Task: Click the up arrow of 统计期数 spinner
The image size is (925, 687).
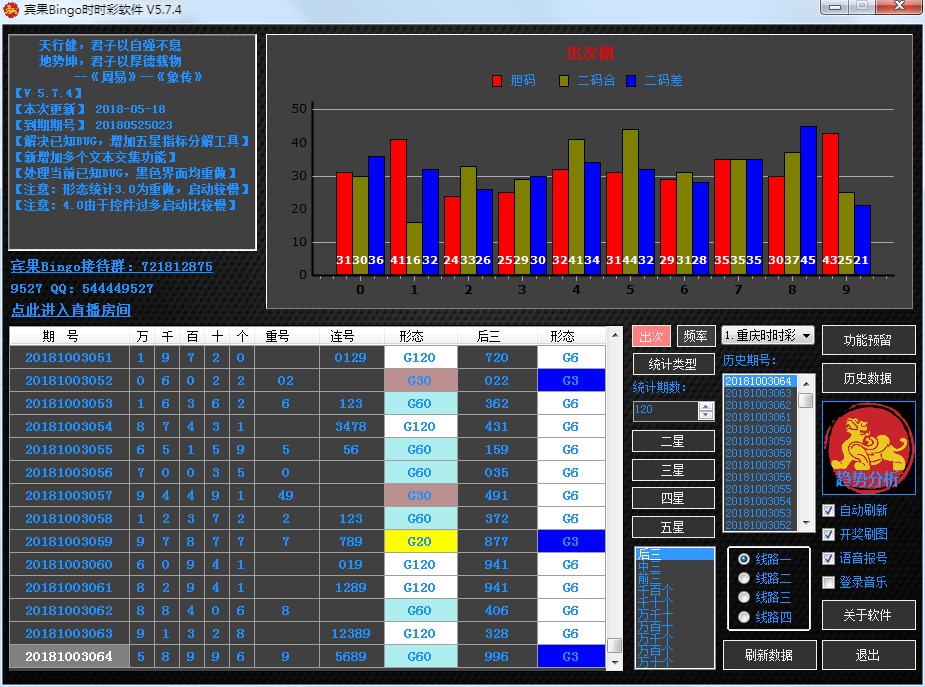Action: click(705, 406)
